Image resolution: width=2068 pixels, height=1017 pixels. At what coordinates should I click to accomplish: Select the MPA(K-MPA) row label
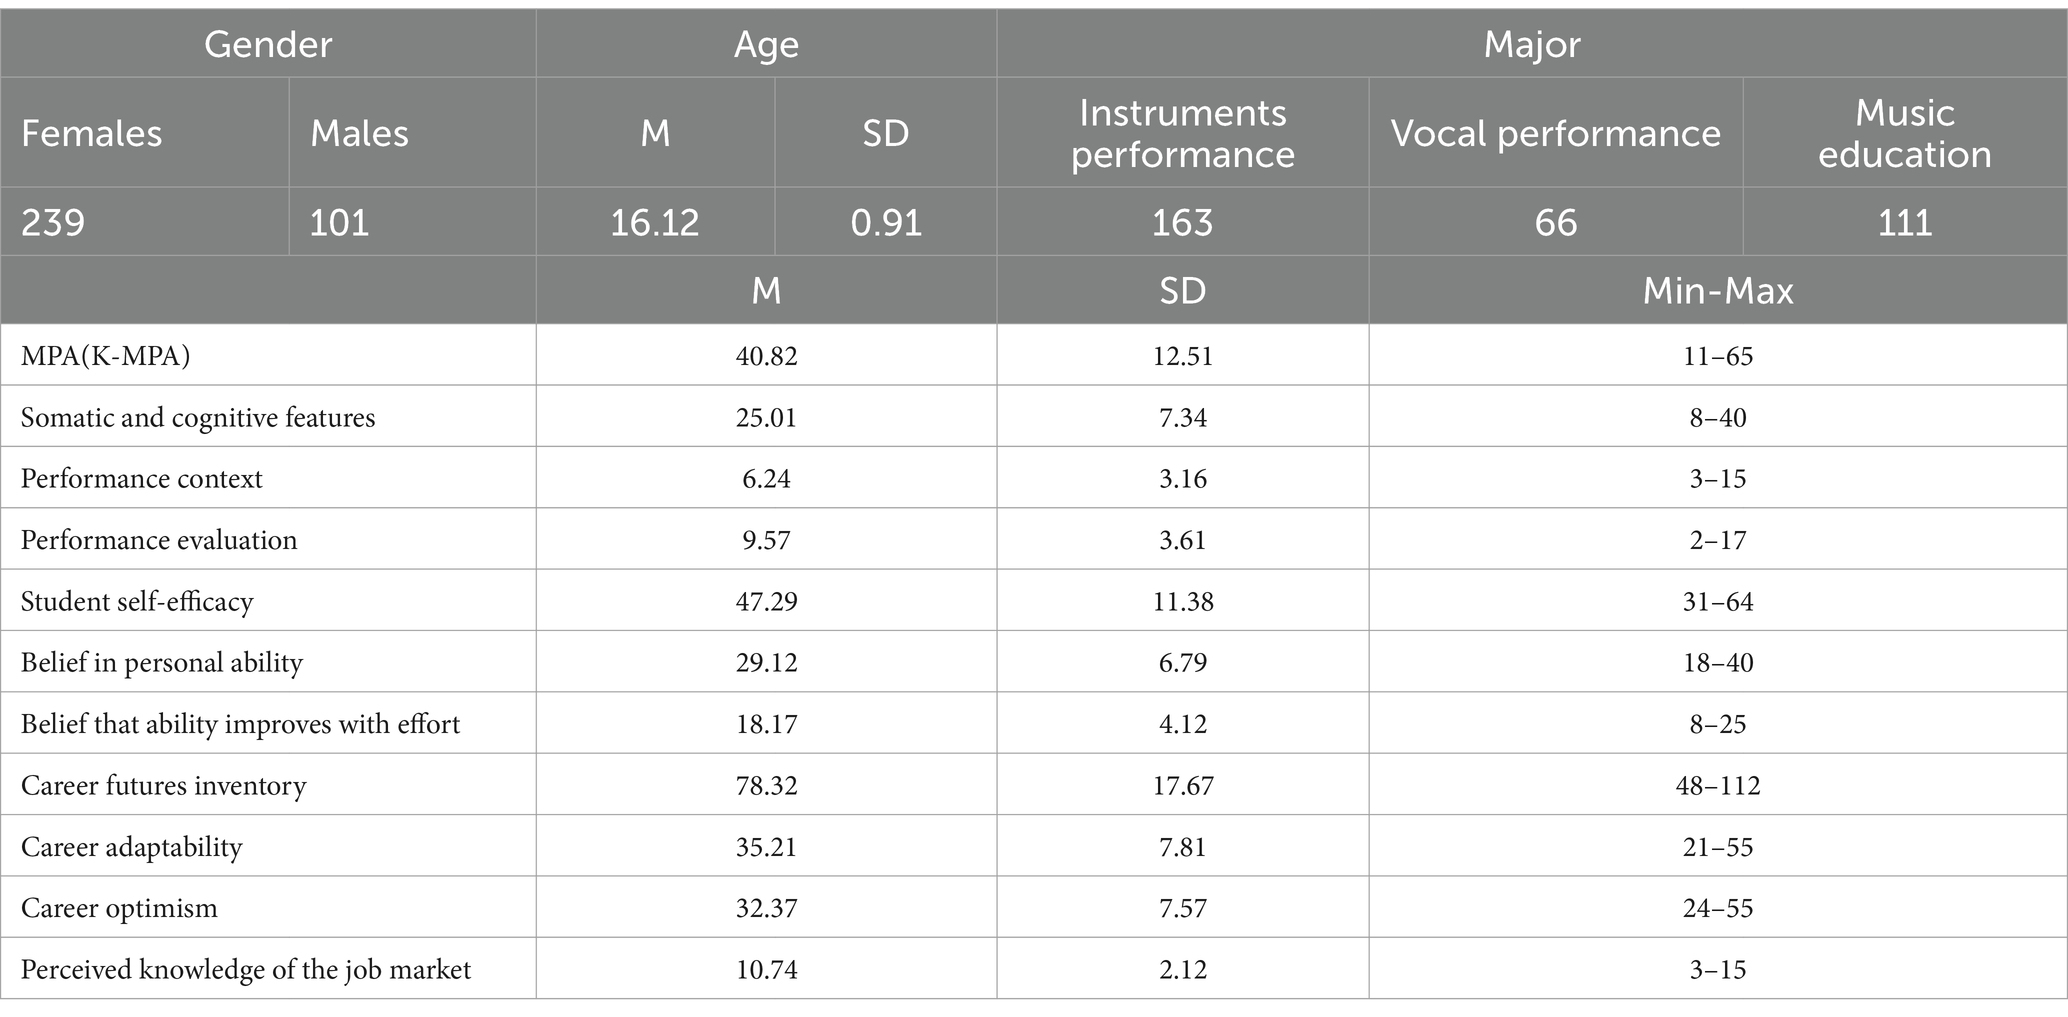pyautogui.click(x=105, y=356)
